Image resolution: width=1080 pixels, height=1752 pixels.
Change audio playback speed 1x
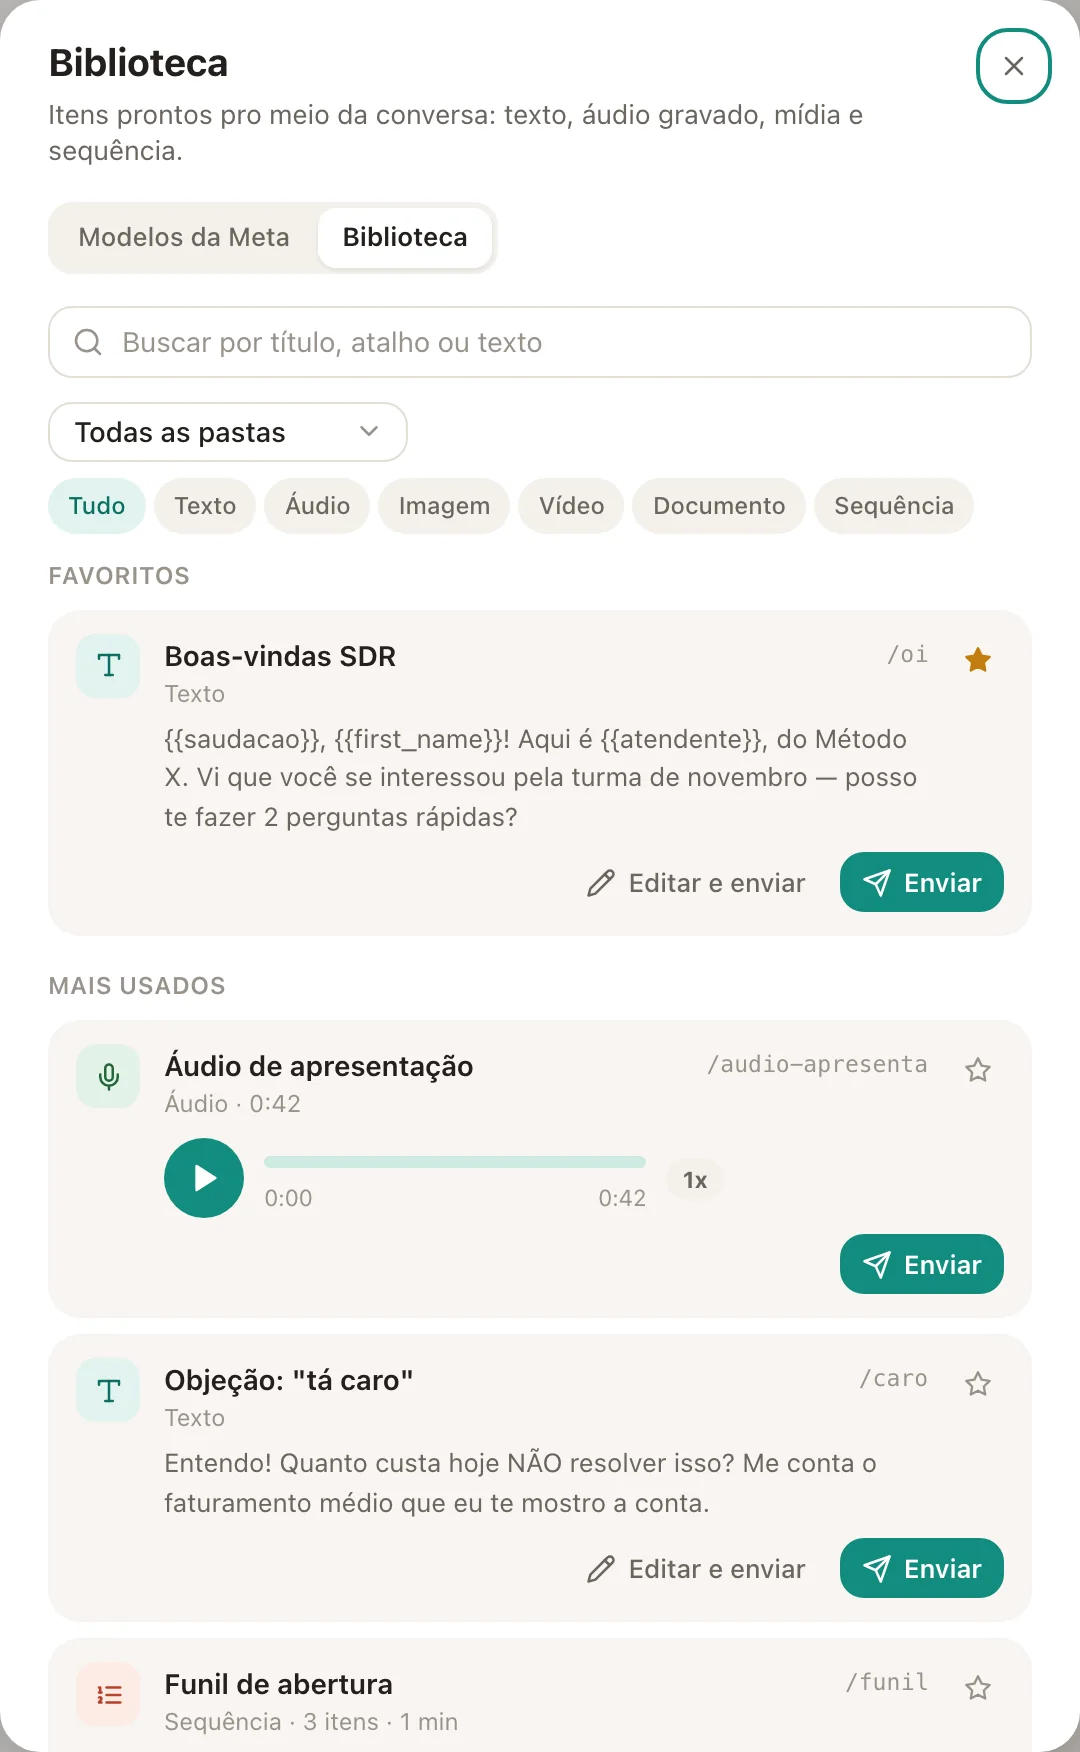[x=695, y=1180]
